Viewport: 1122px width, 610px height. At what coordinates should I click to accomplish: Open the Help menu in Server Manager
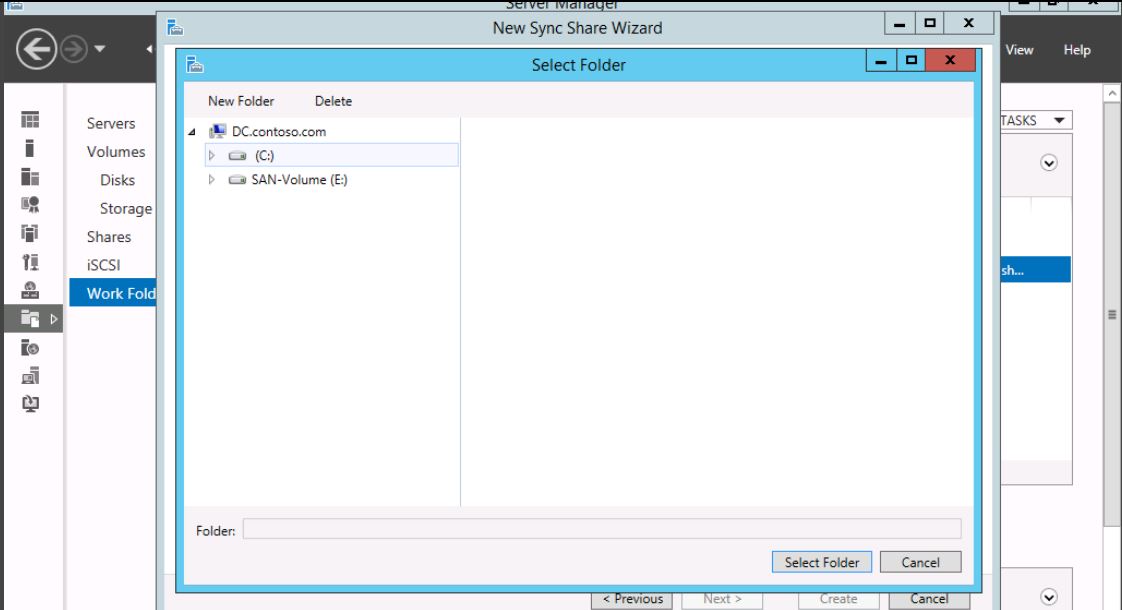1077,50
